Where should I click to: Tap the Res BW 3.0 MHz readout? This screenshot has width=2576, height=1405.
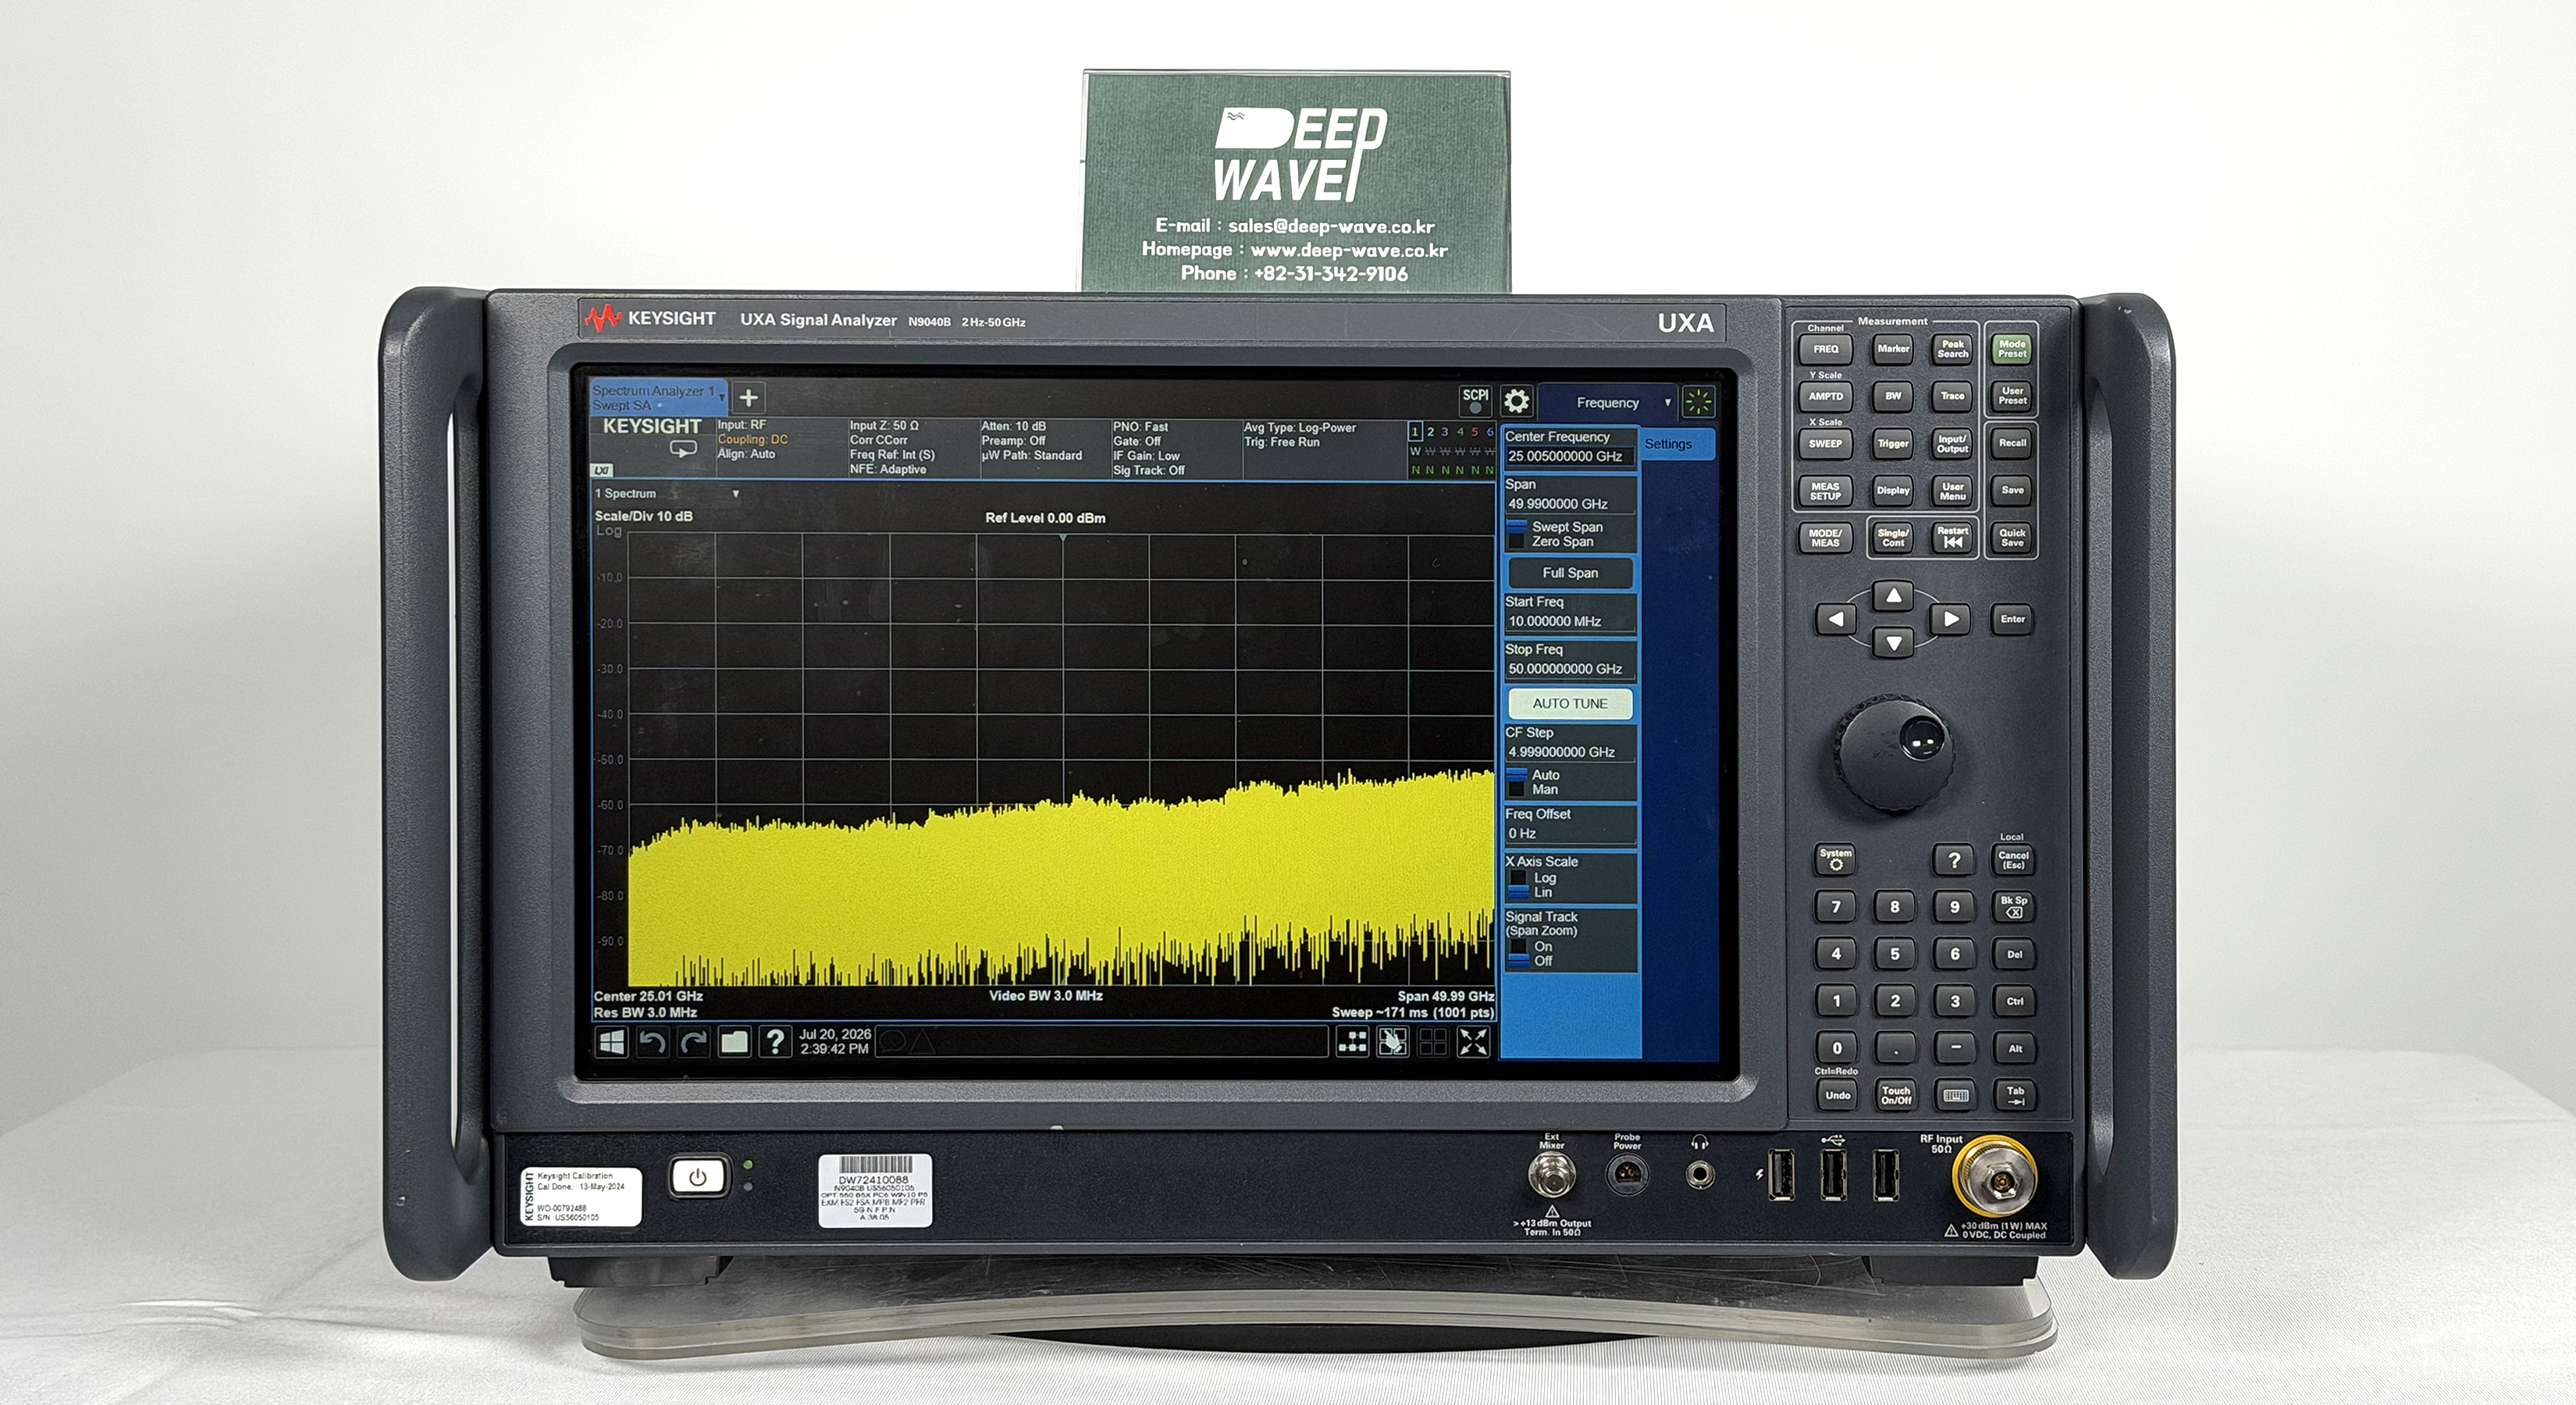[x=645, y=1012]
